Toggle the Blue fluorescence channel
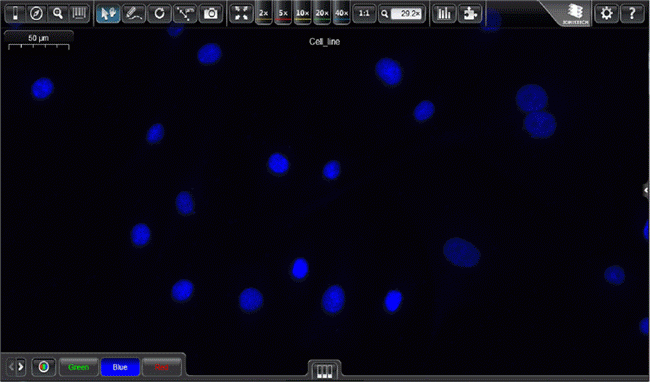650x382 pixels. tap(120, 367)
